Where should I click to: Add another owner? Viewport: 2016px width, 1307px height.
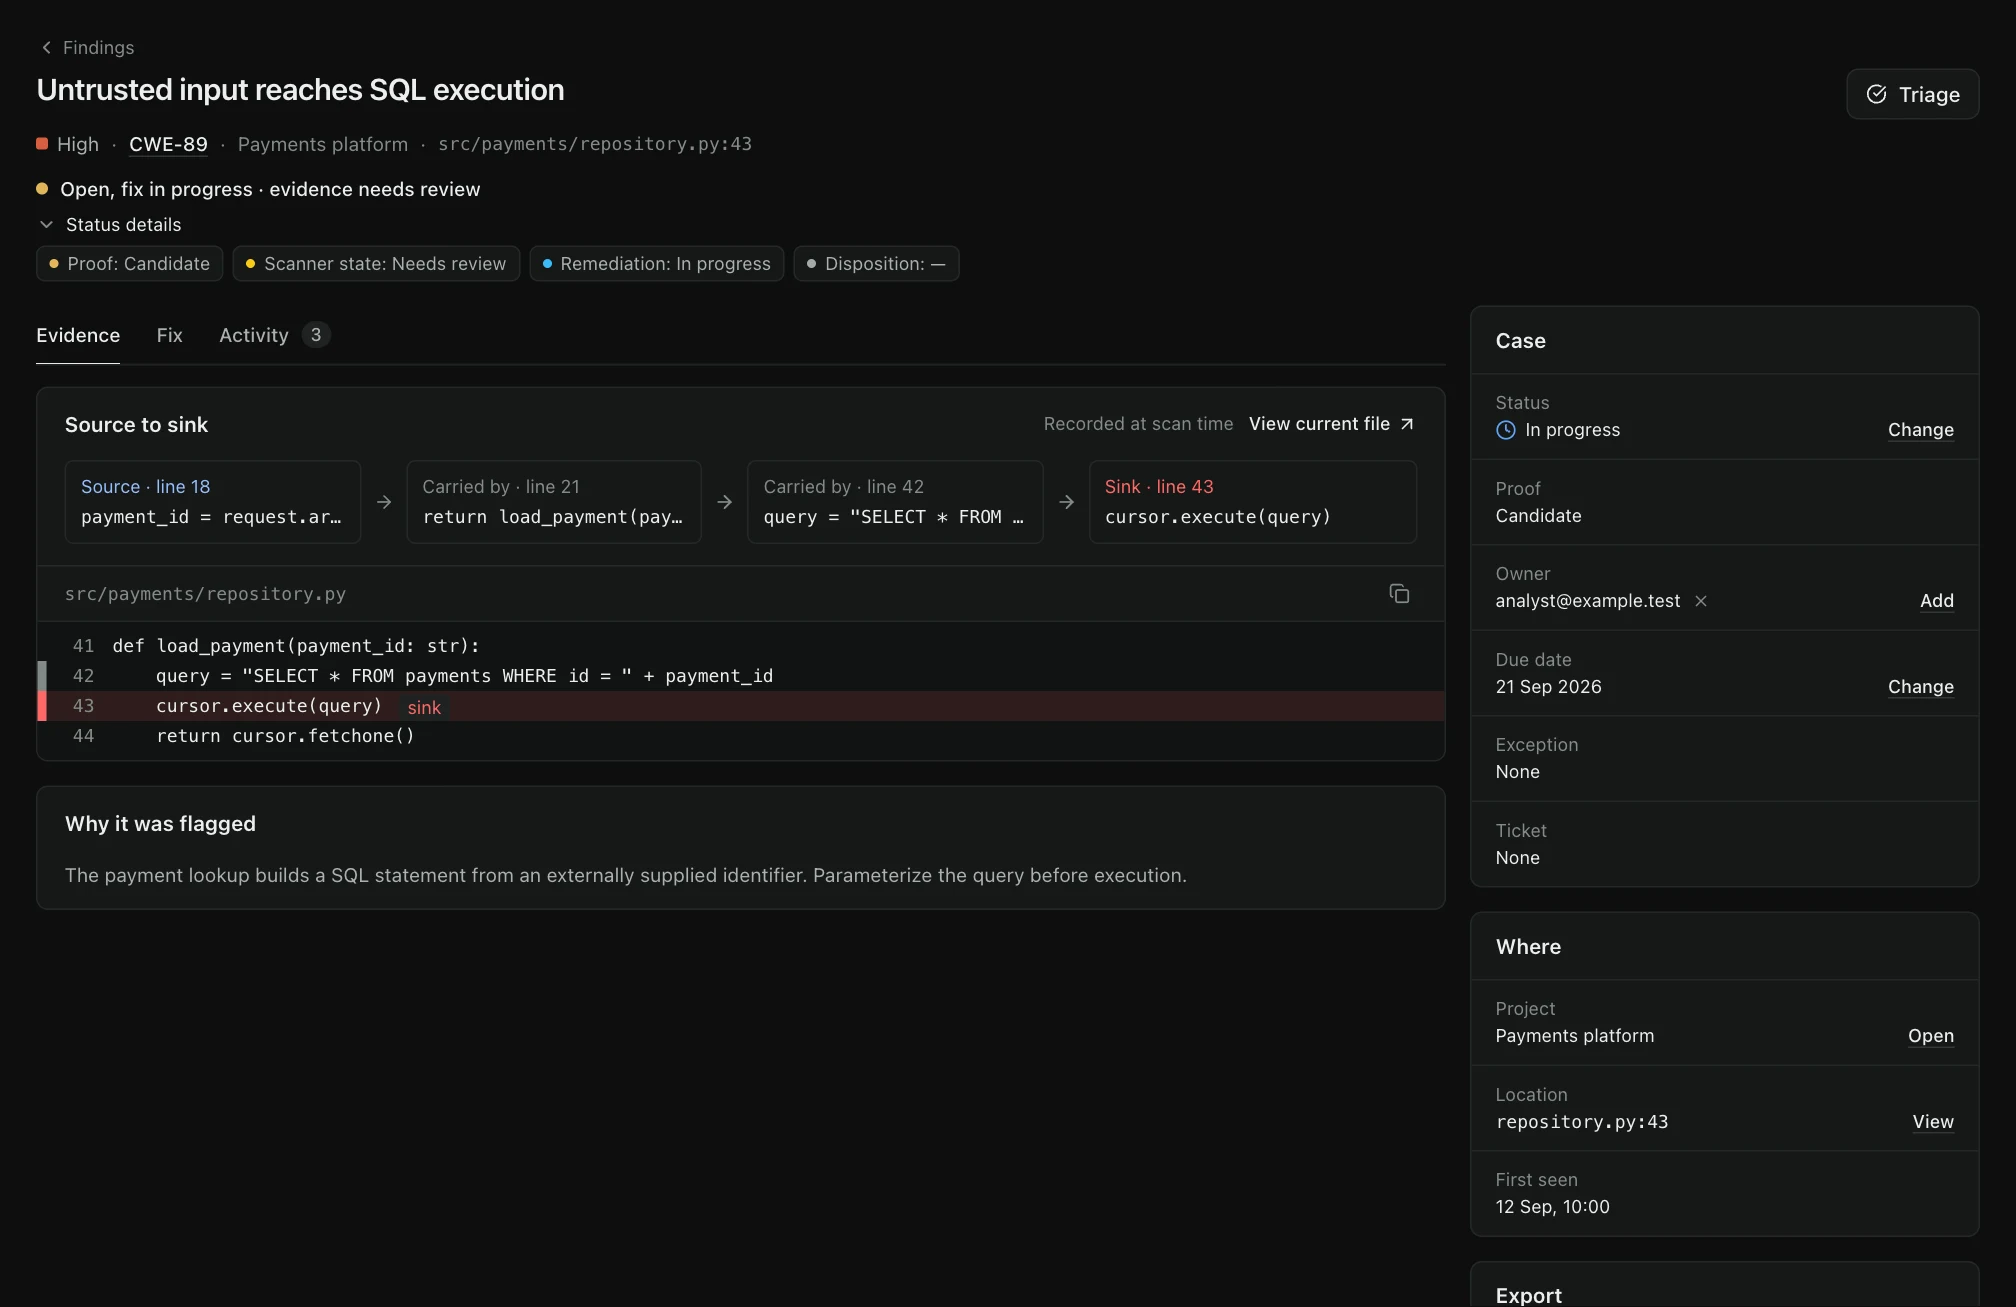(x=1936, y=601)
